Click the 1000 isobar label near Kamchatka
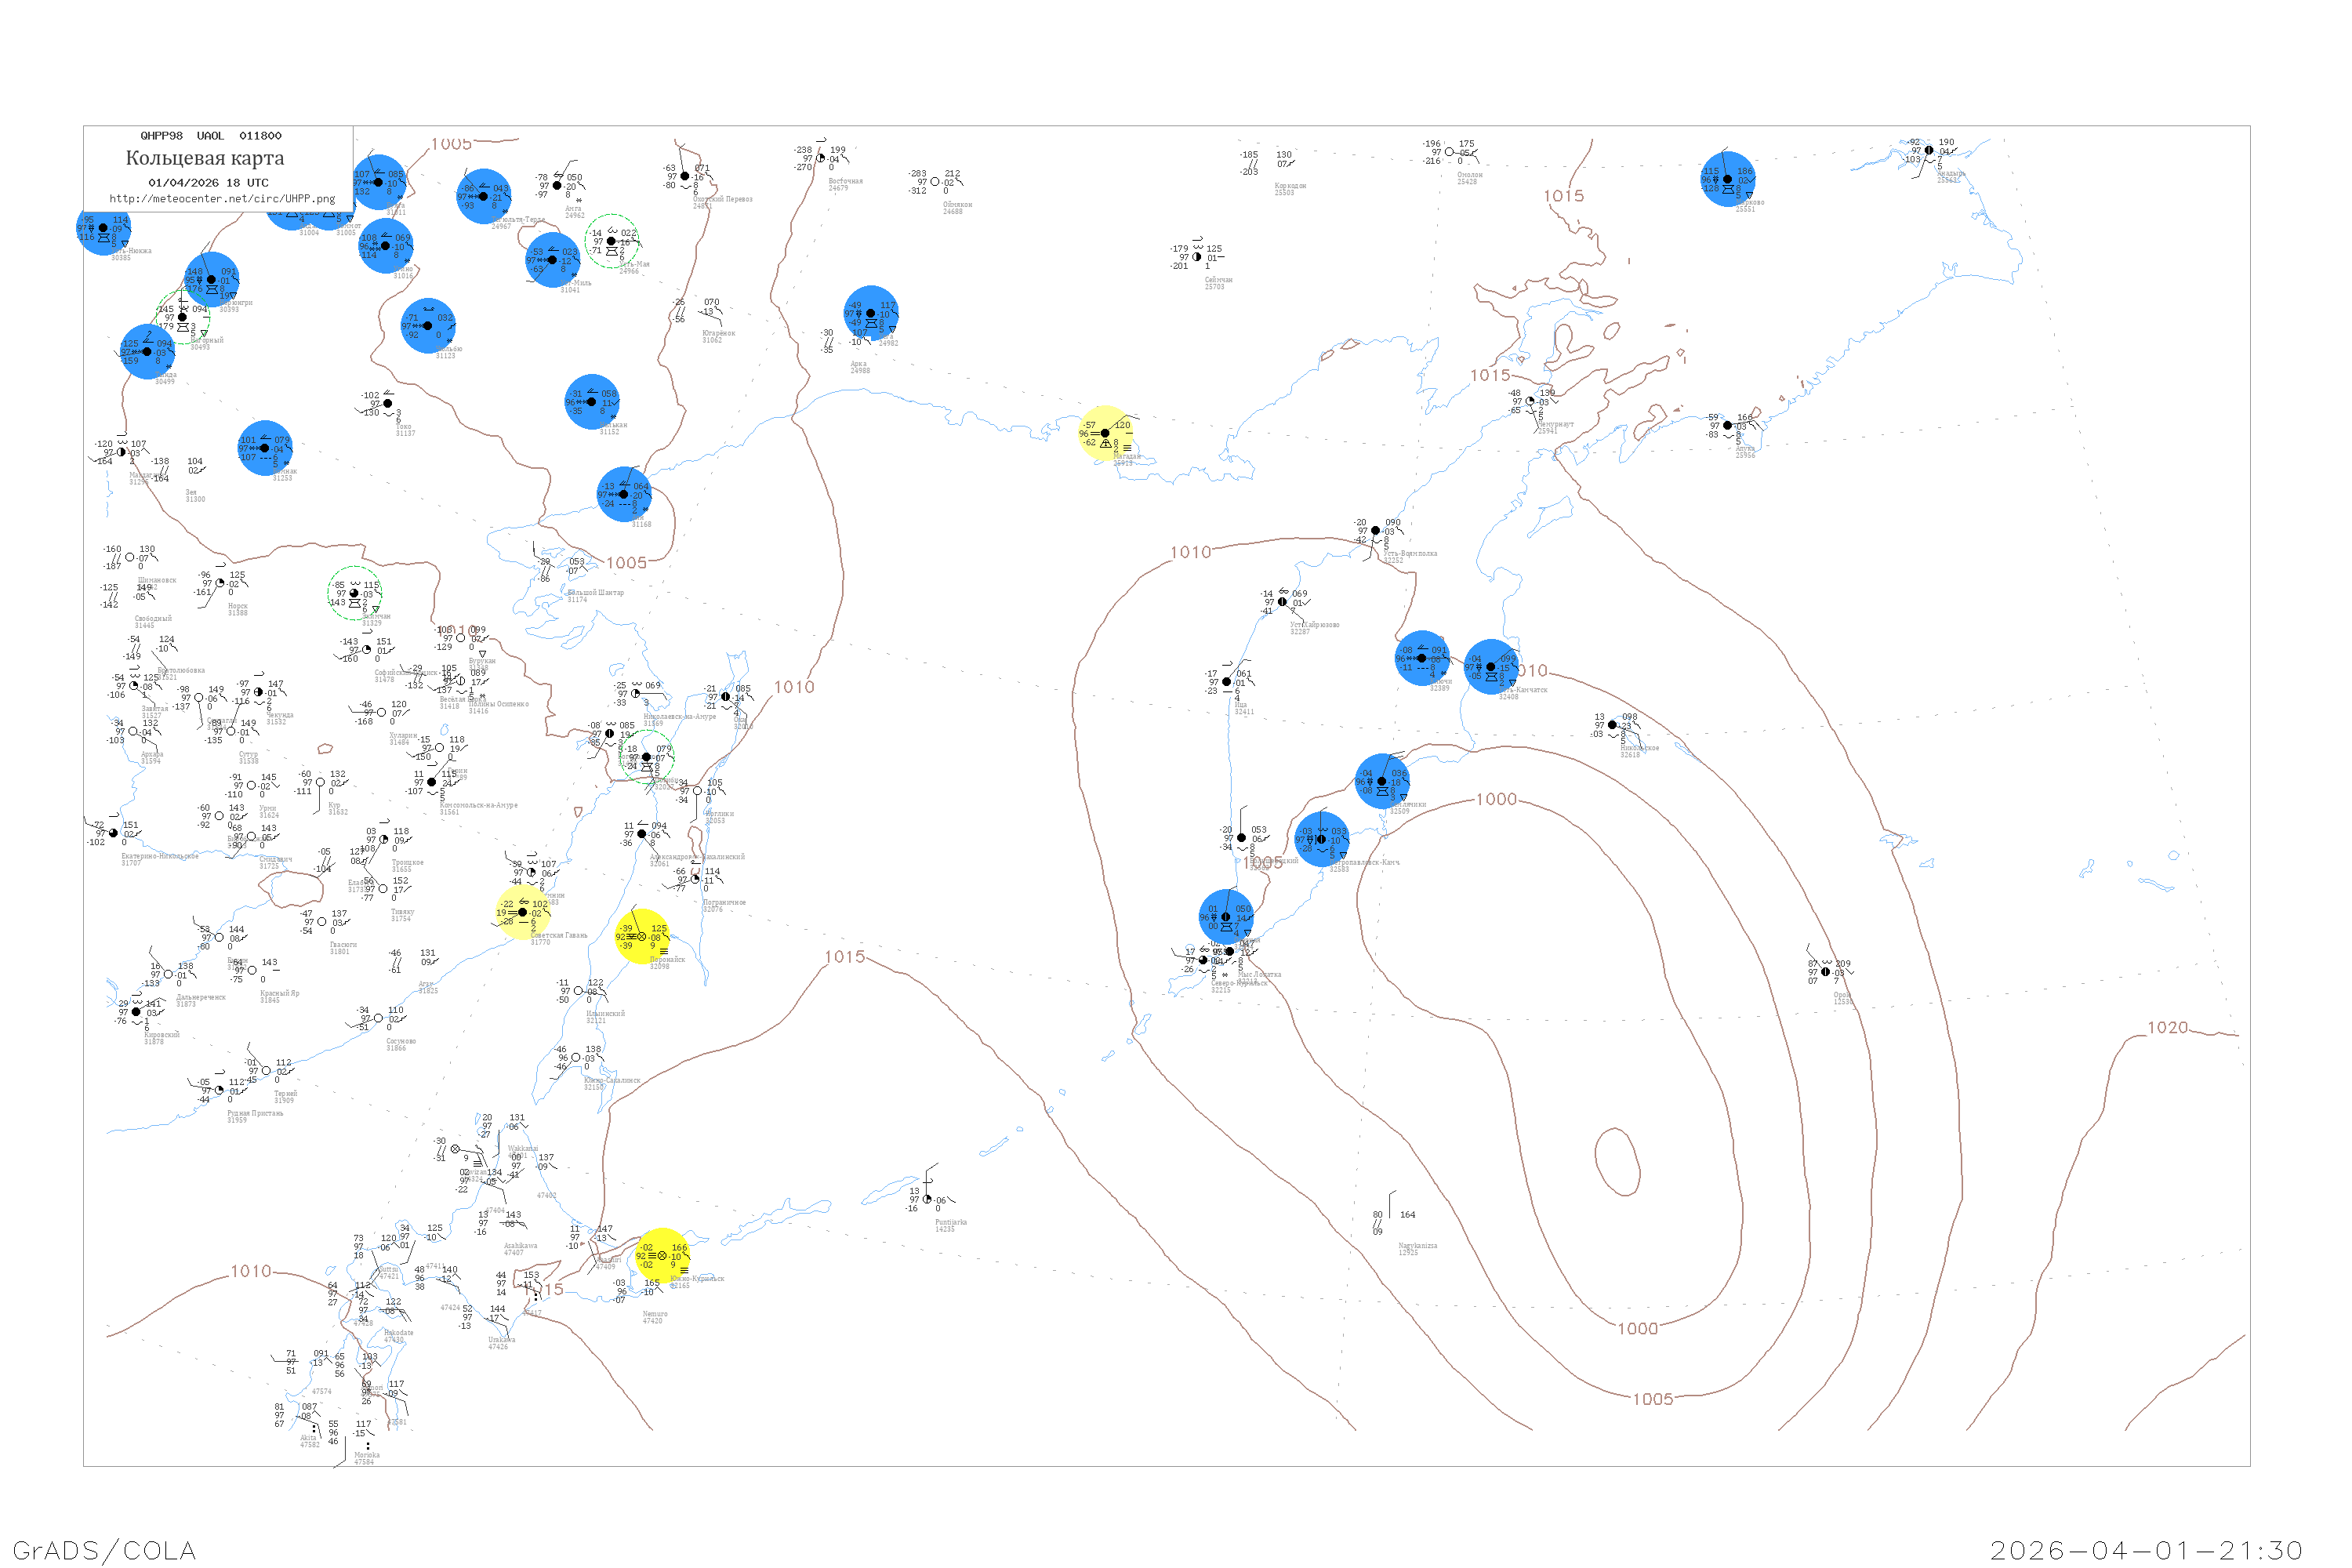 (x=1496, y=799)
